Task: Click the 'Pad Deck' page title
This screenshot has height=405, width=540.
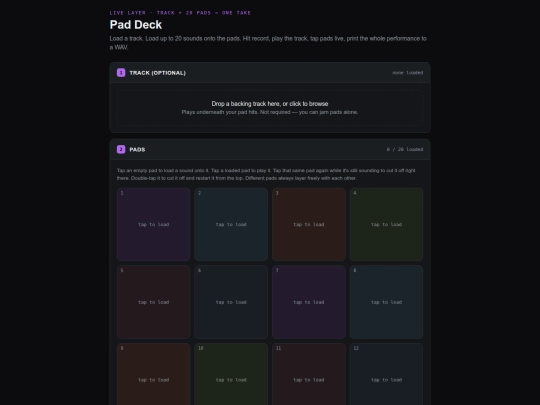Action: tap(136, 25)
